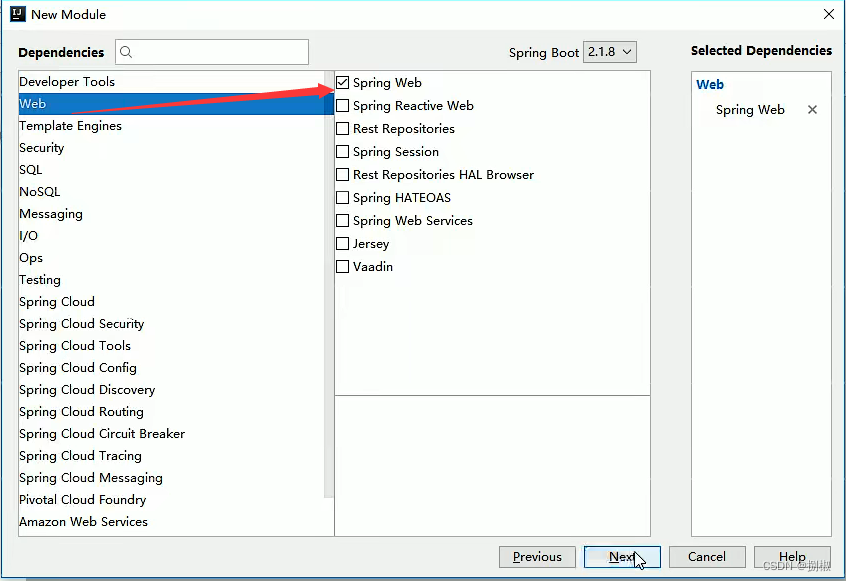The image size is (846, 581).
Task: Click the IntelliJ icon in the title bar
Action: click(18, 14)
